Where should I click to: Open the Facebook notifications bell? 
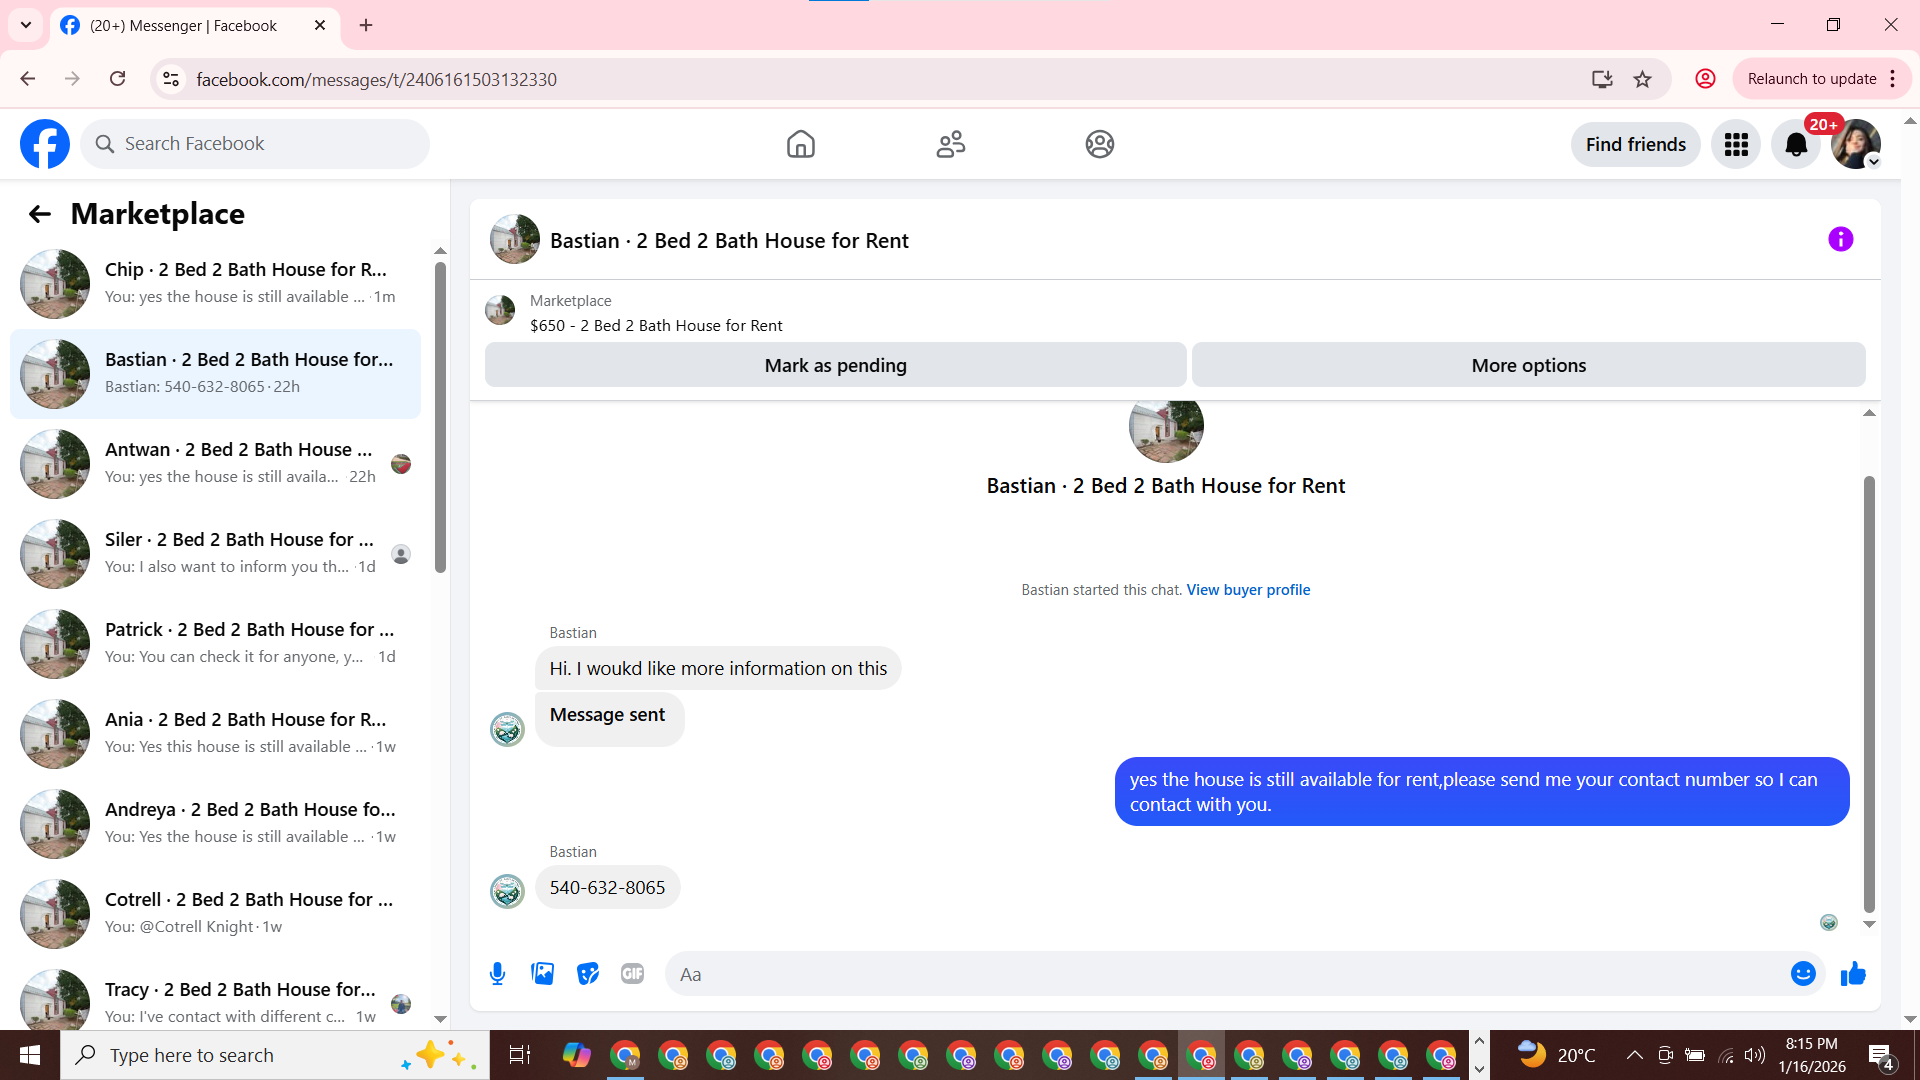point(1796,145)
